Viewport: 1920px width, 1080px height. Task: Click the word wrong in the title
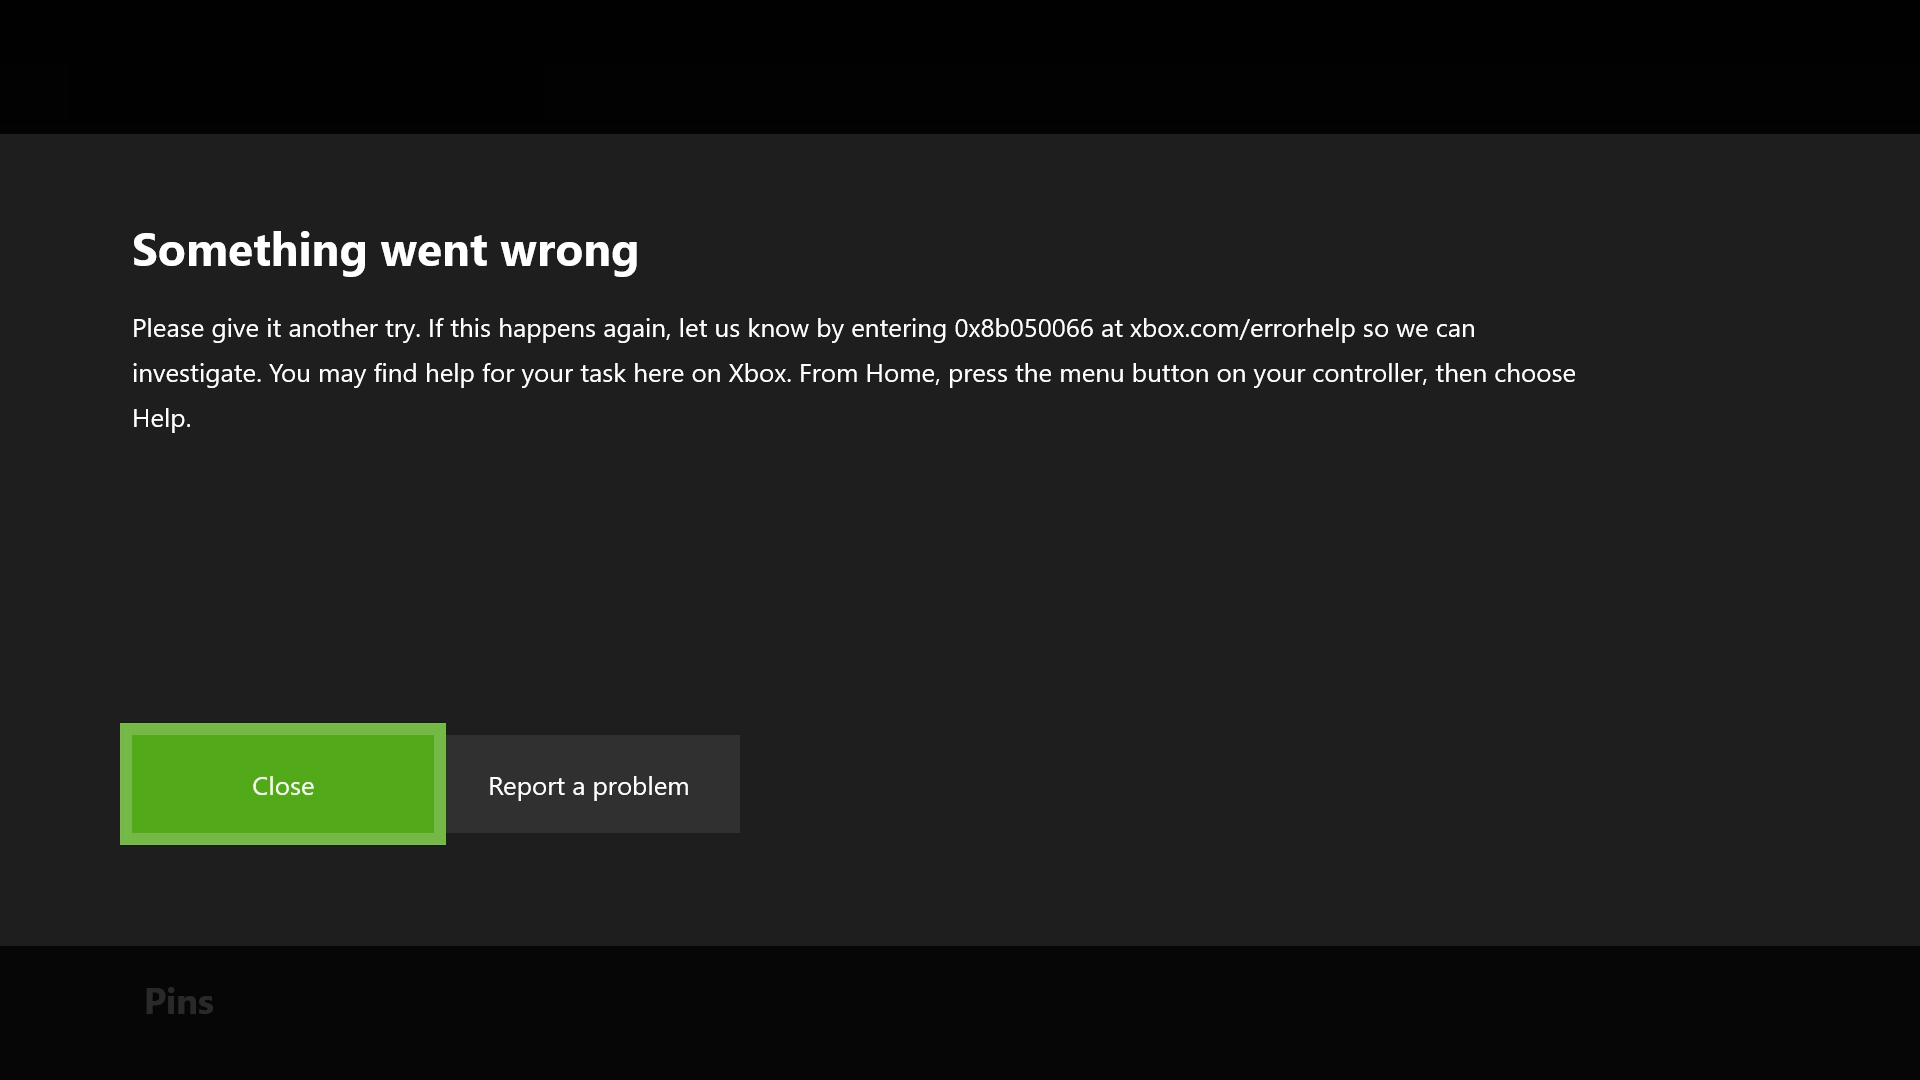(x=569, y=250)
